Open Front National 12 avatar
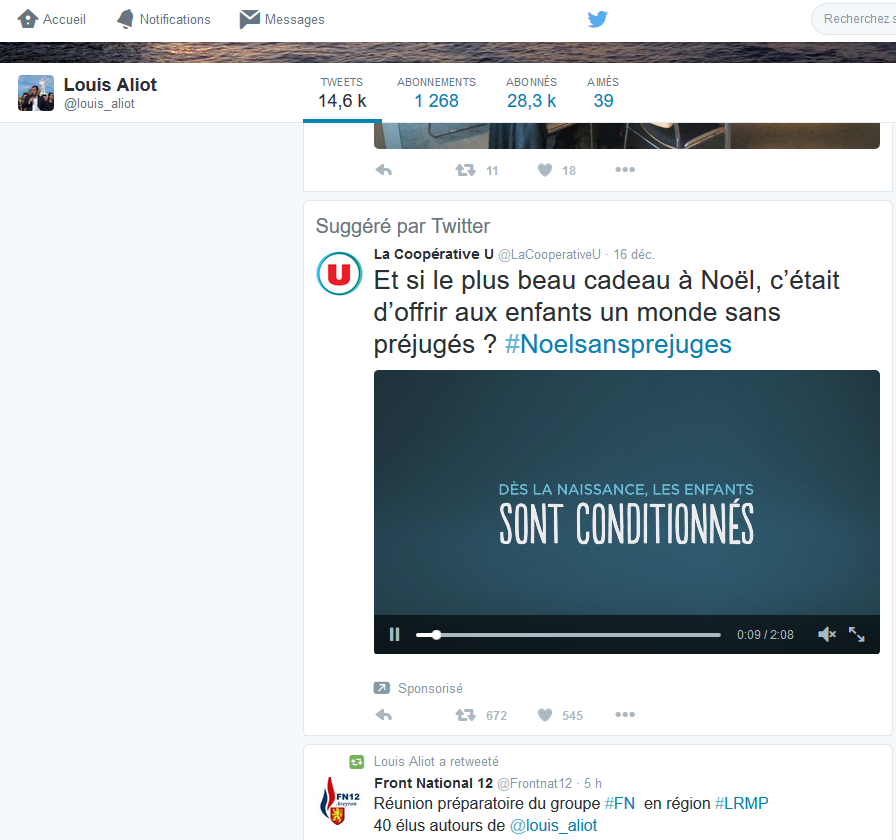Image resolution: width=896 pixels, height=840 pixels. (x=339, y=800)
